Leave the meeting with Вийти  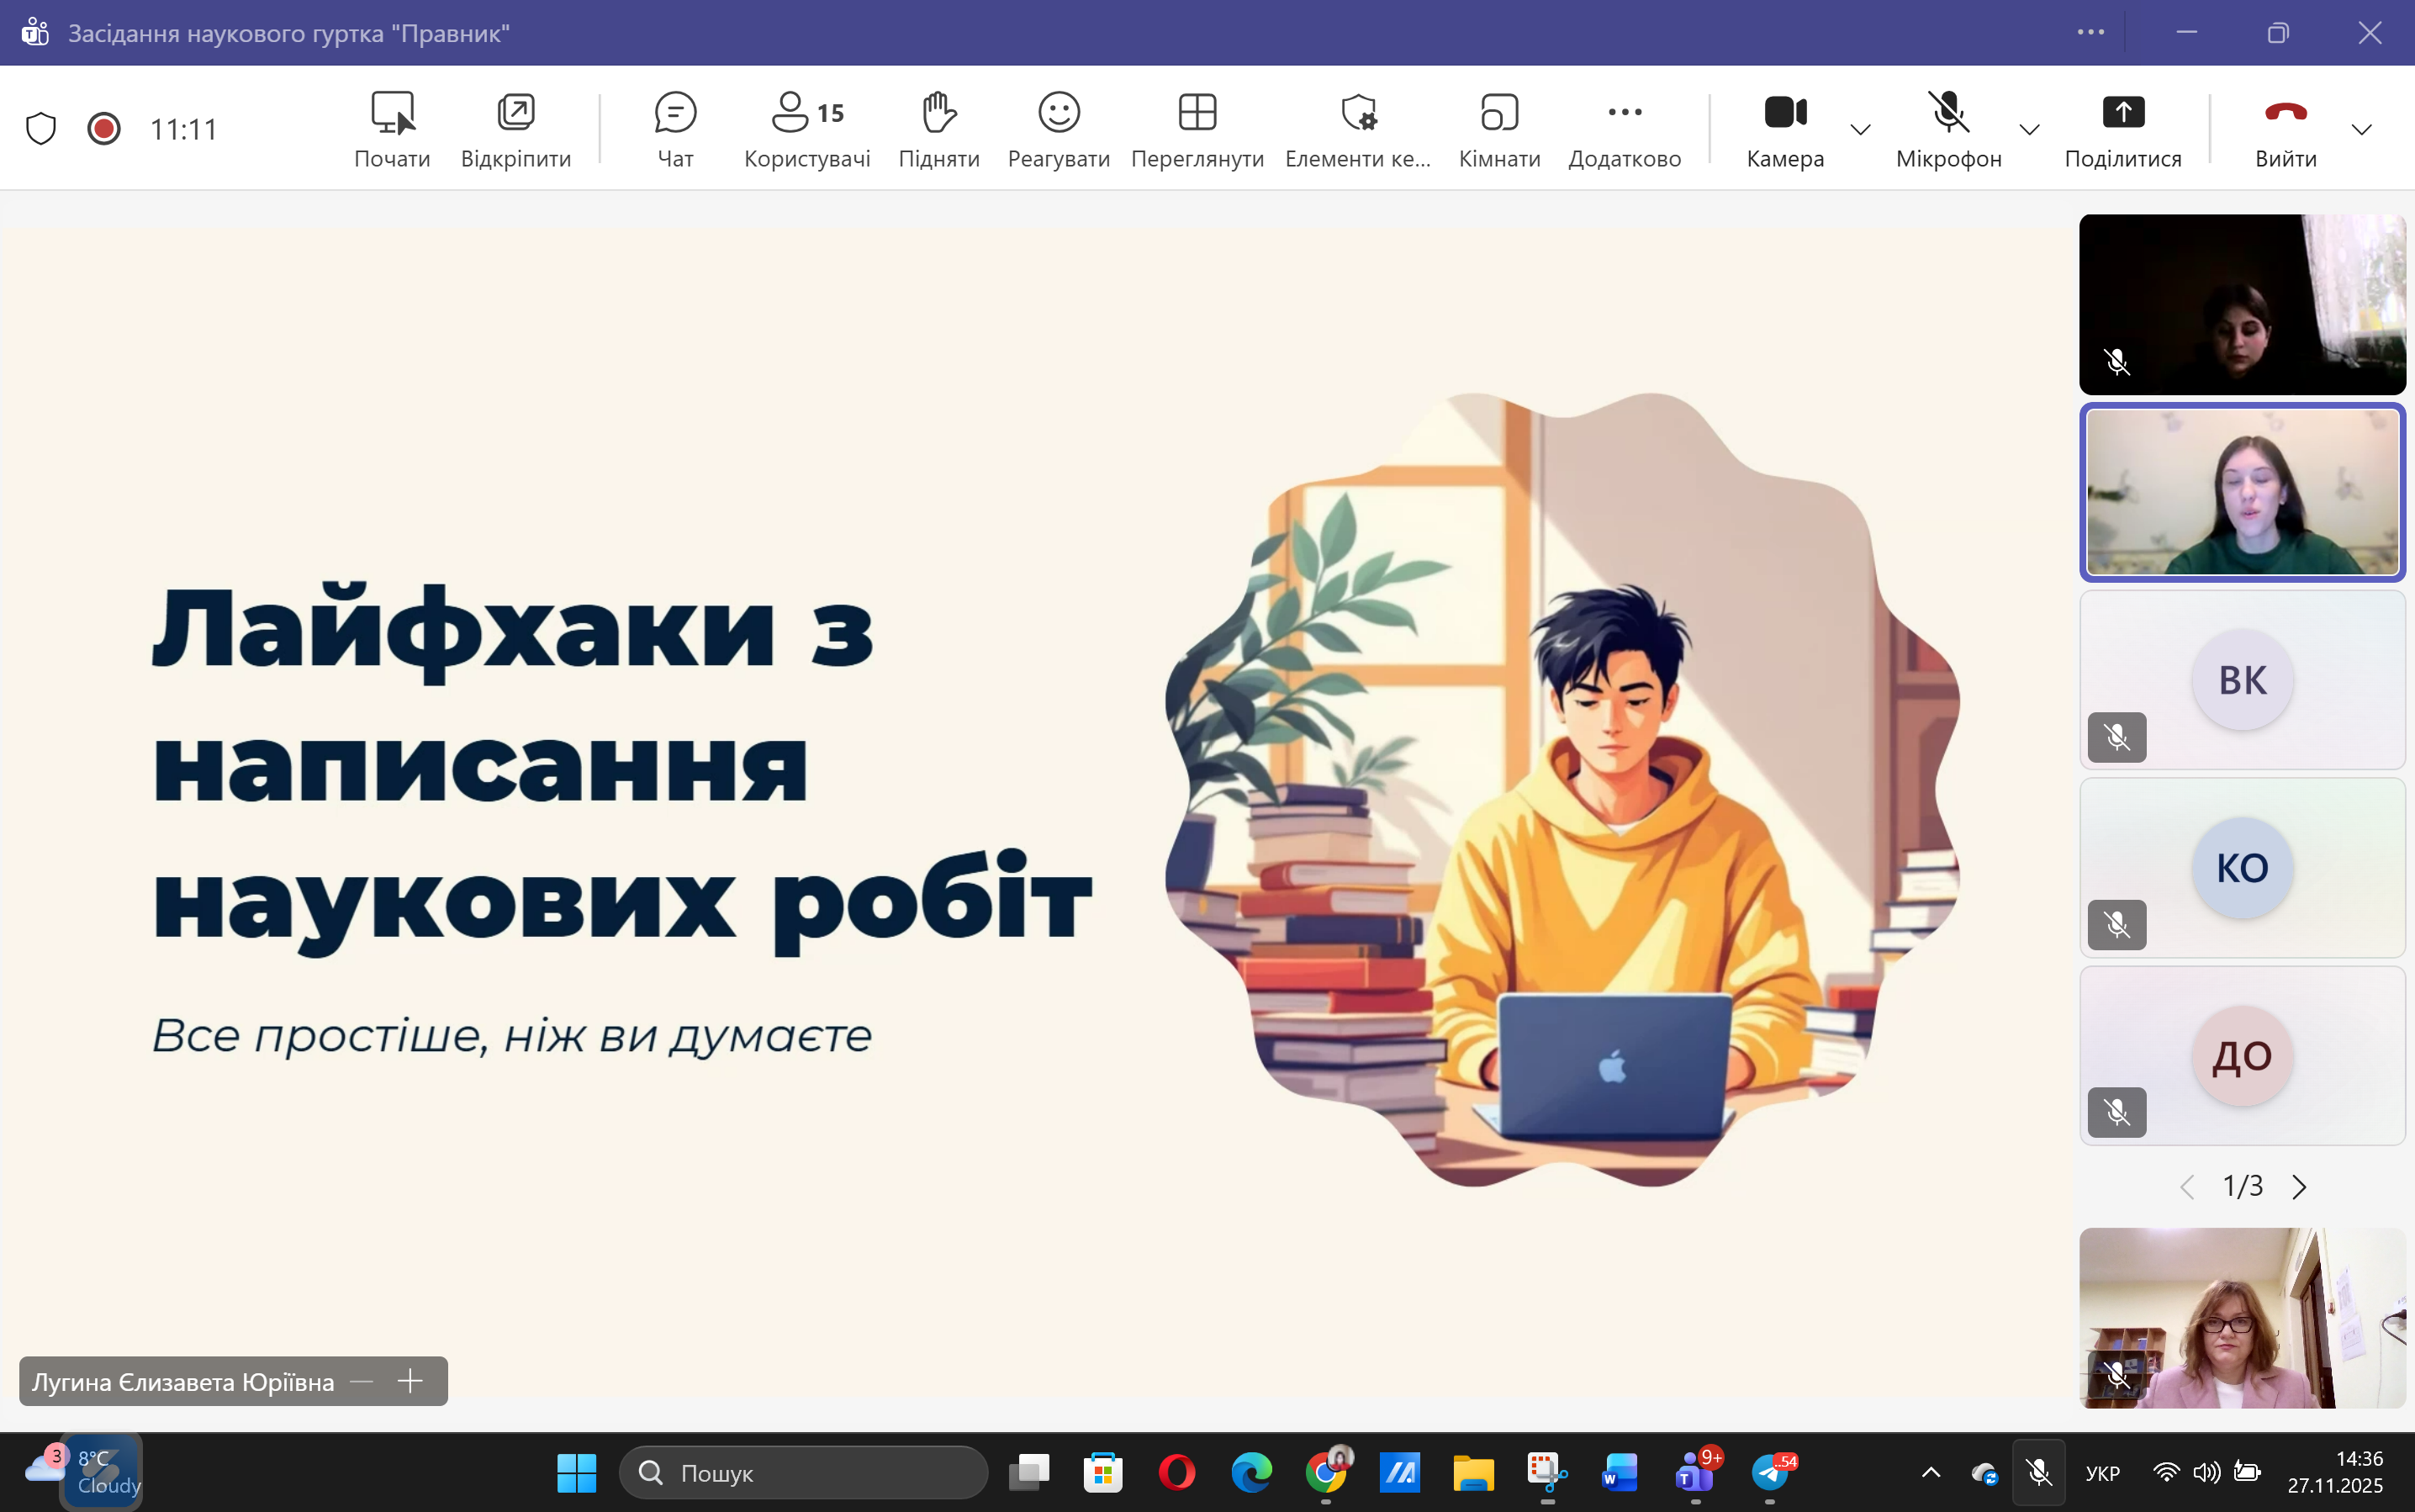click(2285, 128)
